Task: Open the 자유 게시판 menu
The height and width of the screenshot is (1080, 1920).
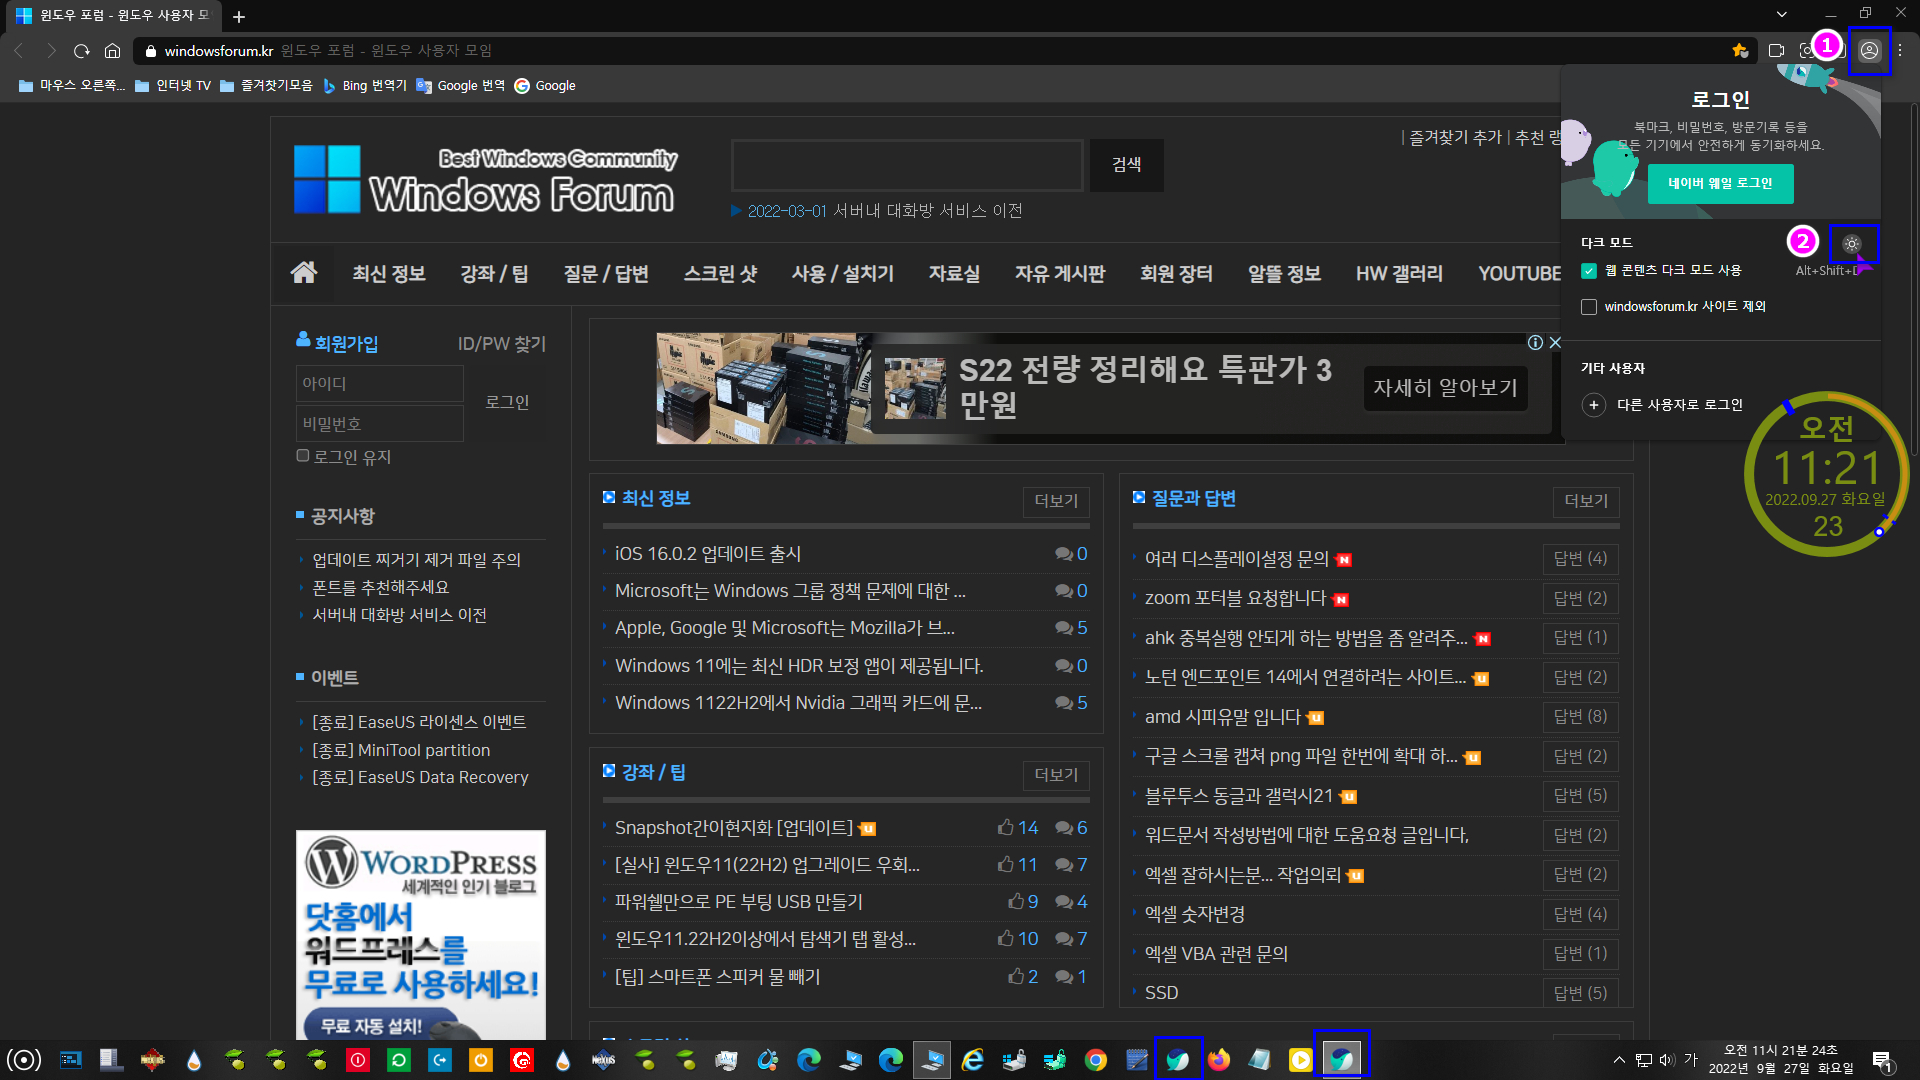Action: 1060,274
